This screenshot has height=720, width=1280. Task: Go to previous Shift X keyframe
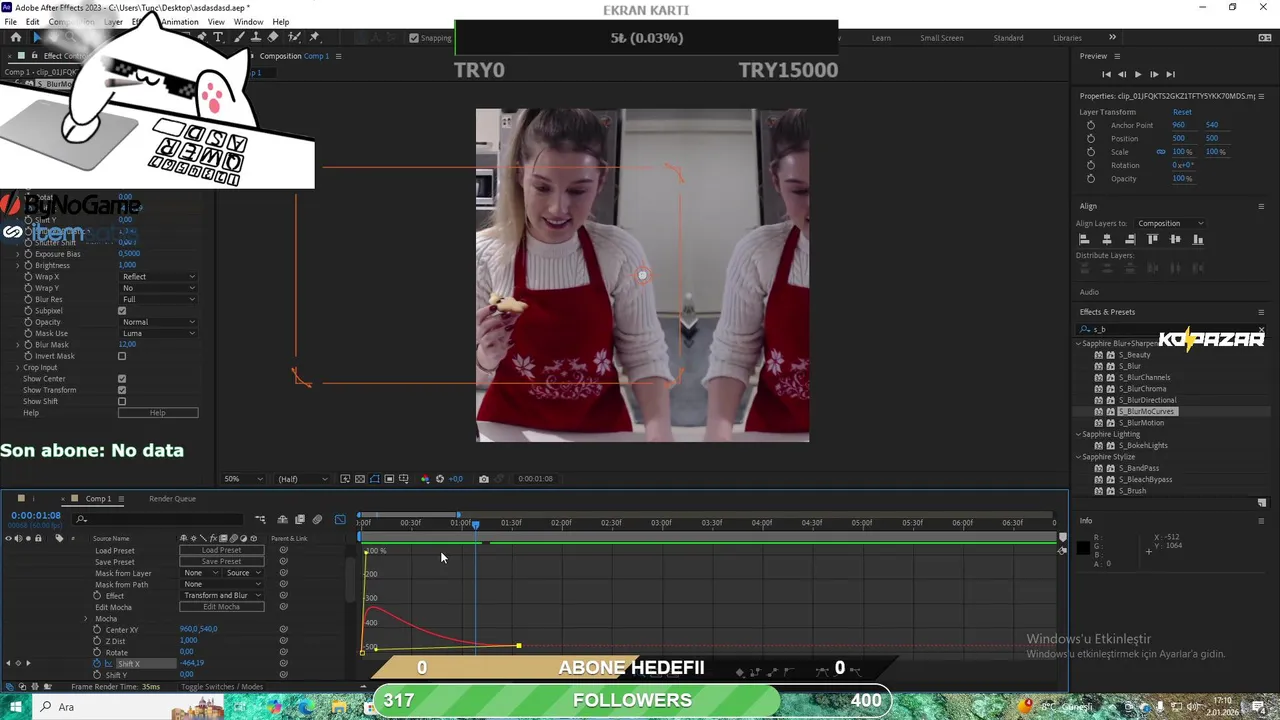coord(8,663)
